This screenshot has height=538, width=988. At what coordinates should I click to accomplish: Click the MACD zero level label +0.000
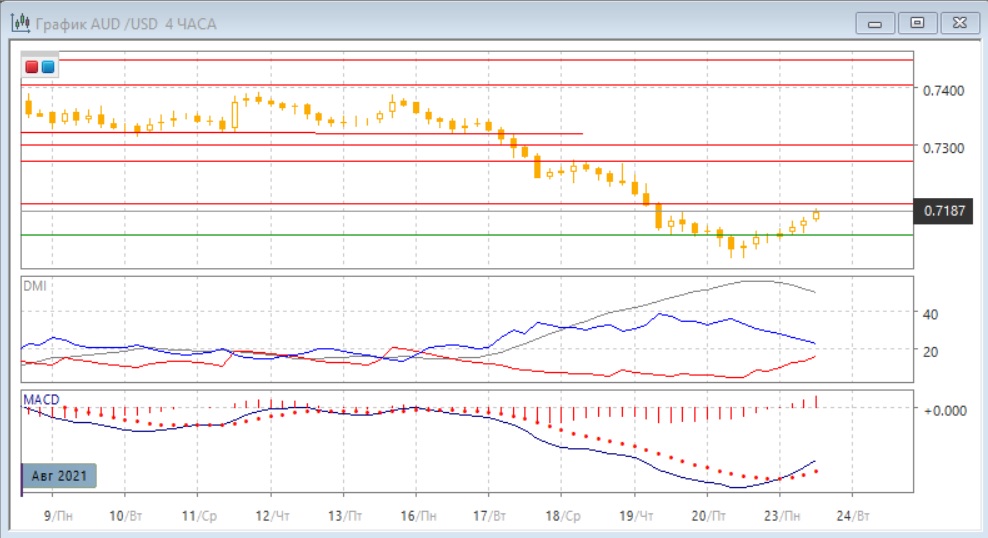[943, 410]
